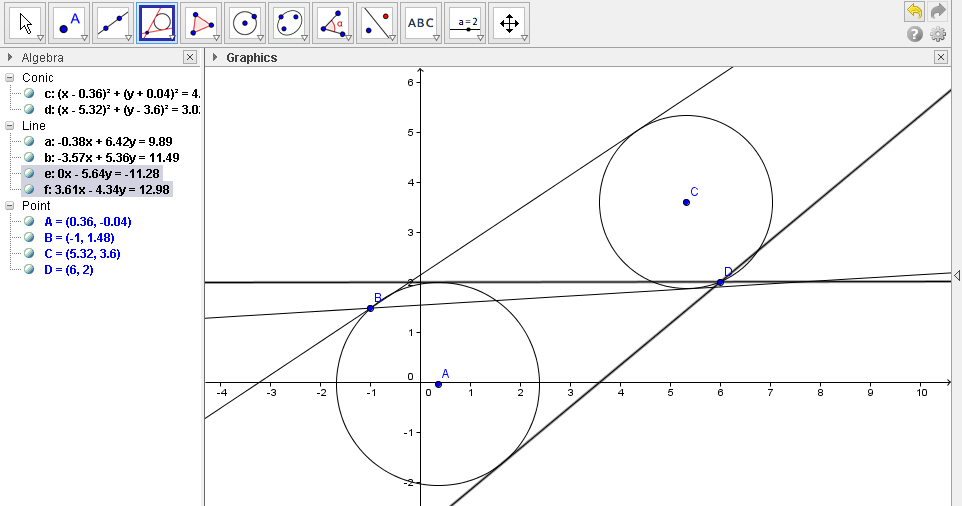Select the Move arrow tool
The width and height of the screenshot is (962, 506).
pos(25,23)
